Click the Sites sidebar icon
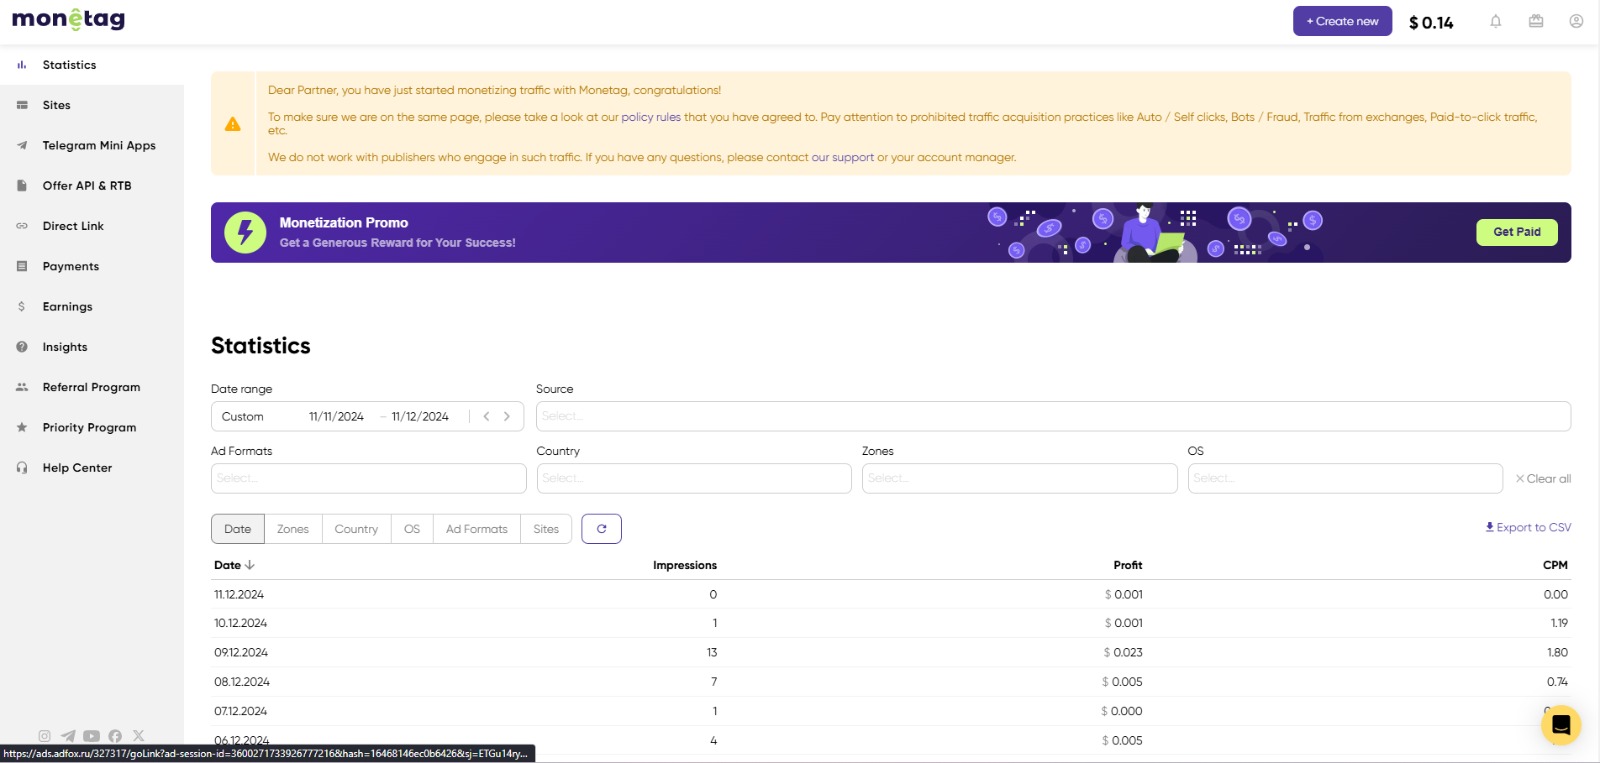1600x763 pixels. coord(22,105)
